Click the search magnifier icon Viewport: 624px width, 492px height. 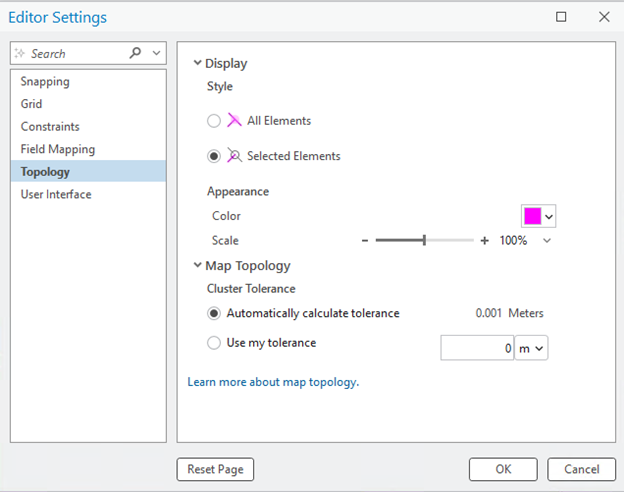click(137, 53)
